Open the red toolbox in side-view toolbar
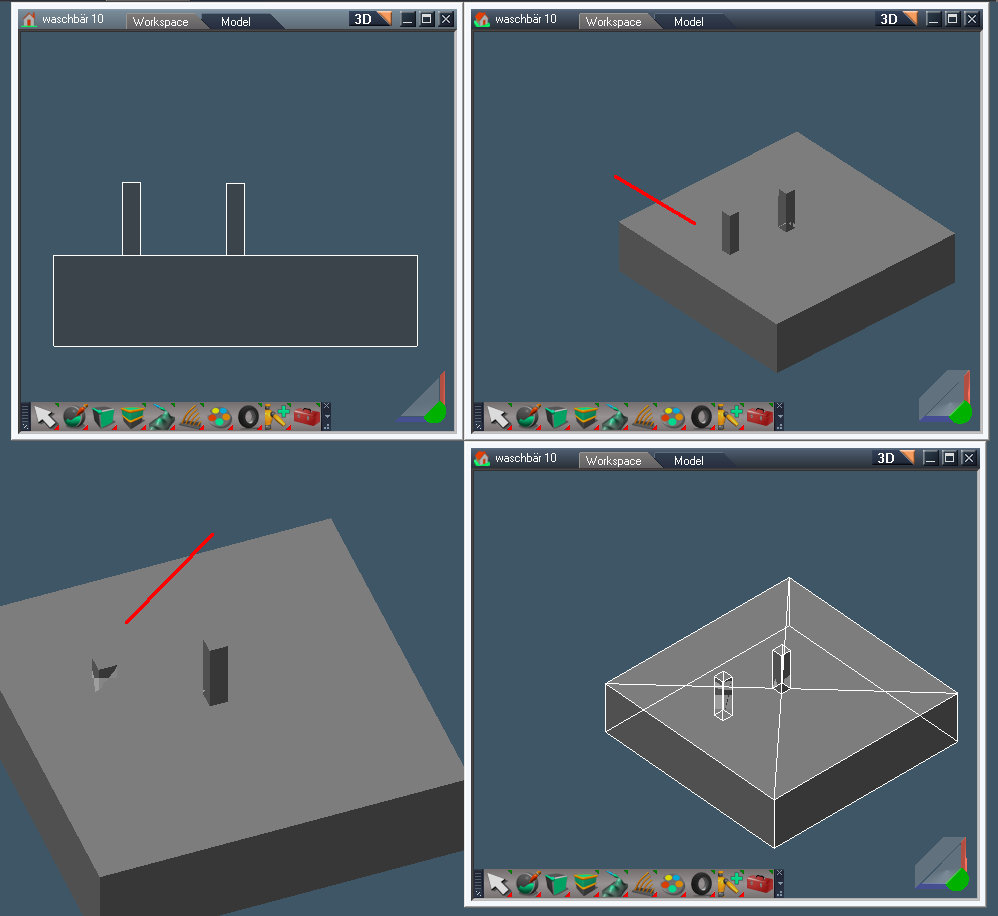Viewport: 998px width, 916px height. 307,416
